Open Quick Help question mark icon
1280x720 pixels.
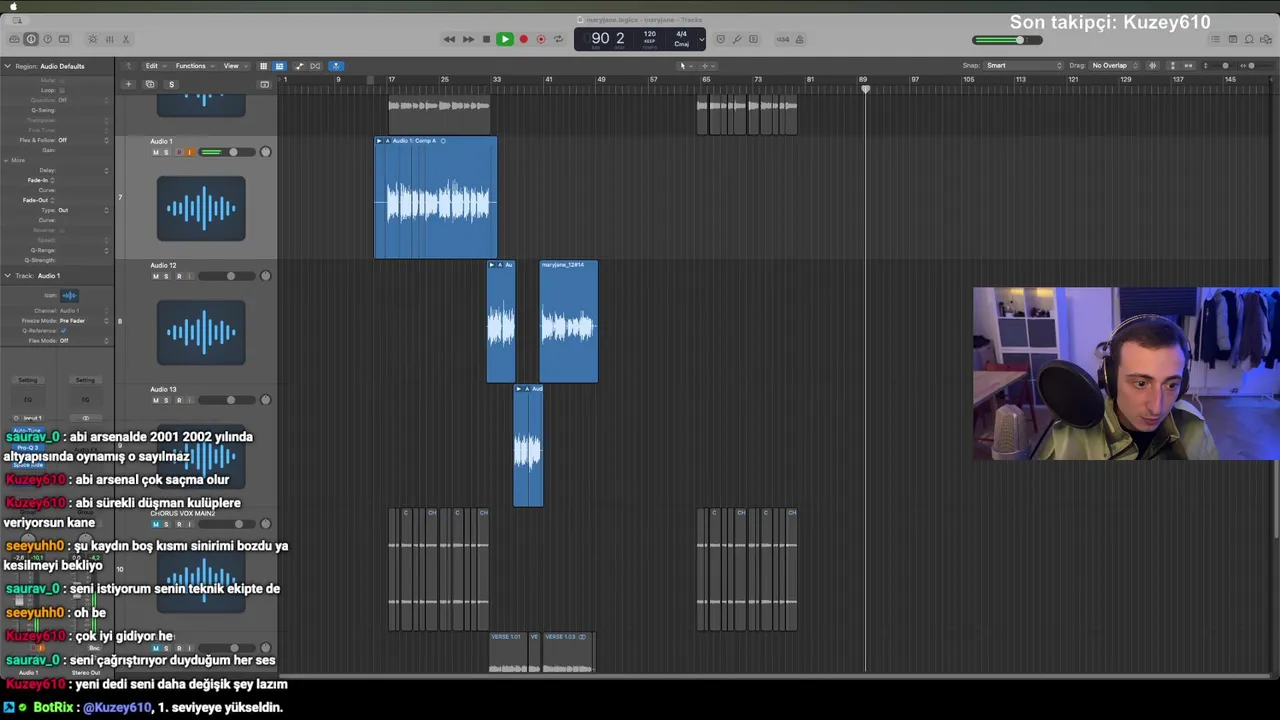(x=47, y=39)
